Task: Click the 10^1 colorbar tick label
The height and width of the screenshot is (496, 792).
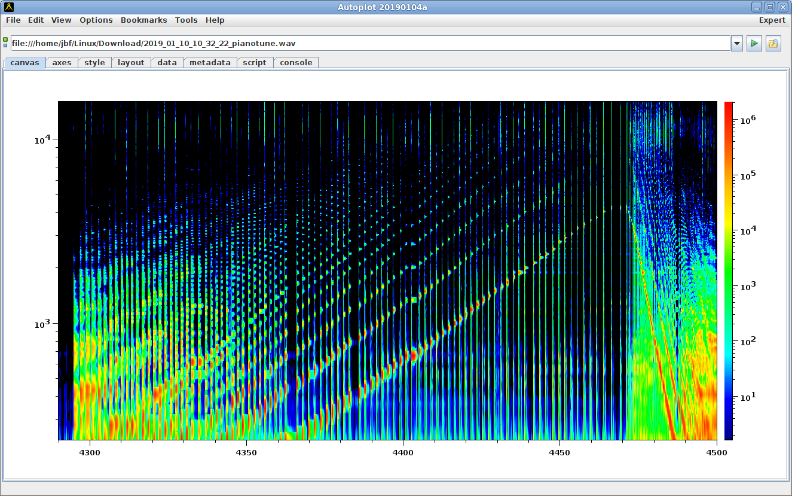Action: (748, 397)
